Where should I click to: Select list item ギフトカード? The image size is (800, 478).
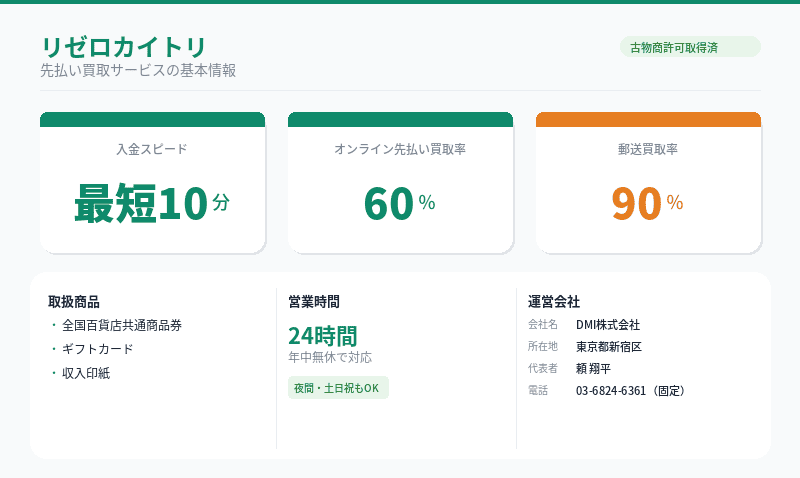pyautogui.click(x=97, y=349)
